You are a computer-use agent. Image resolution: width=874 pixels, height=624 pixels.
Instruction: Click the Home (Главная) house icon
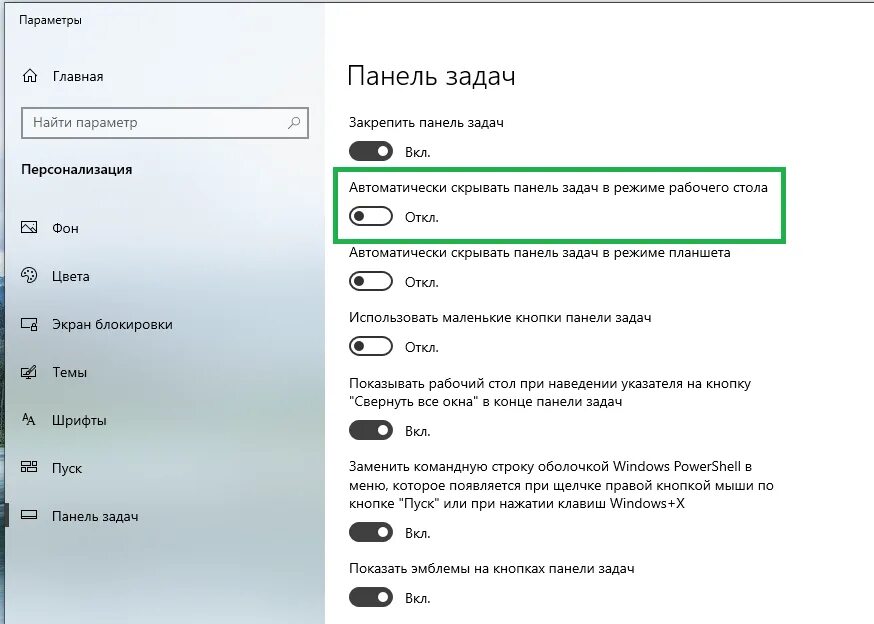click(30, 76)
